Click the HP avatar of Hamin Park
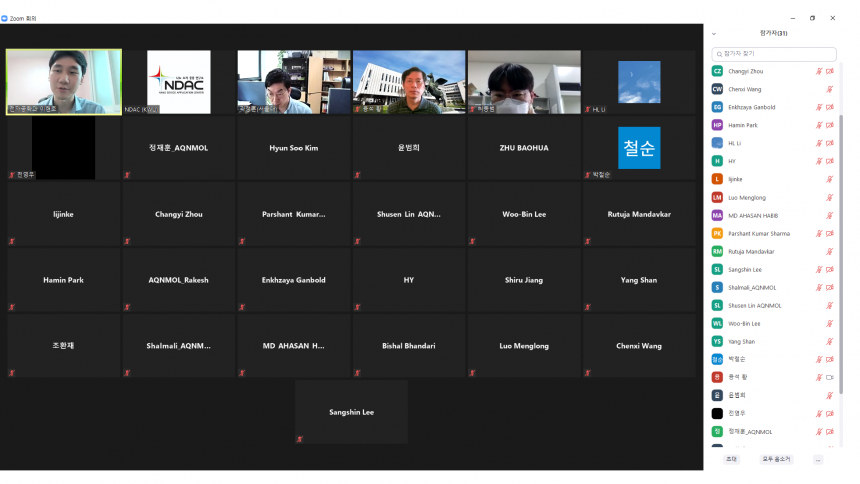860x484 pixels. [x=717, y=125]
